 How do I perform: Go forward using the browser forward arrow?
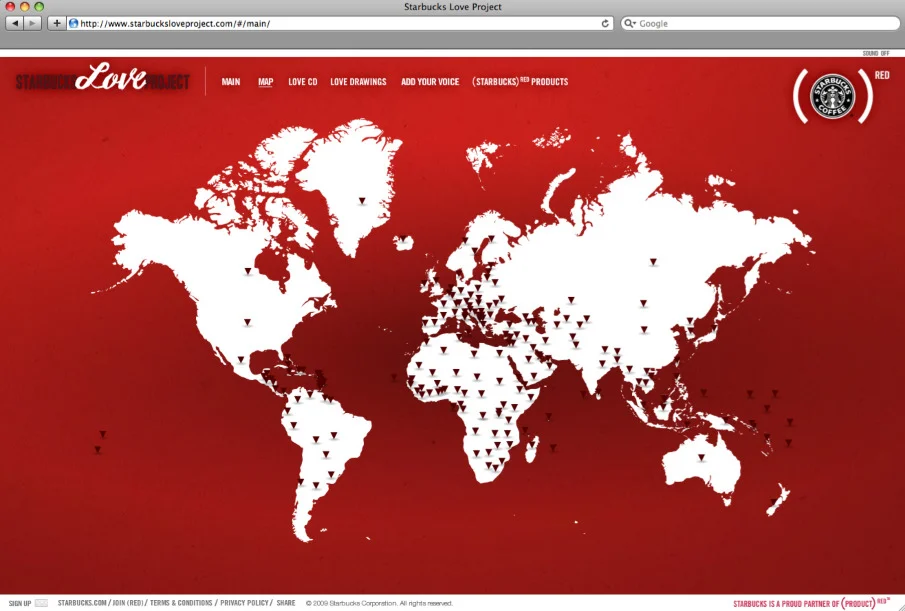33,23
